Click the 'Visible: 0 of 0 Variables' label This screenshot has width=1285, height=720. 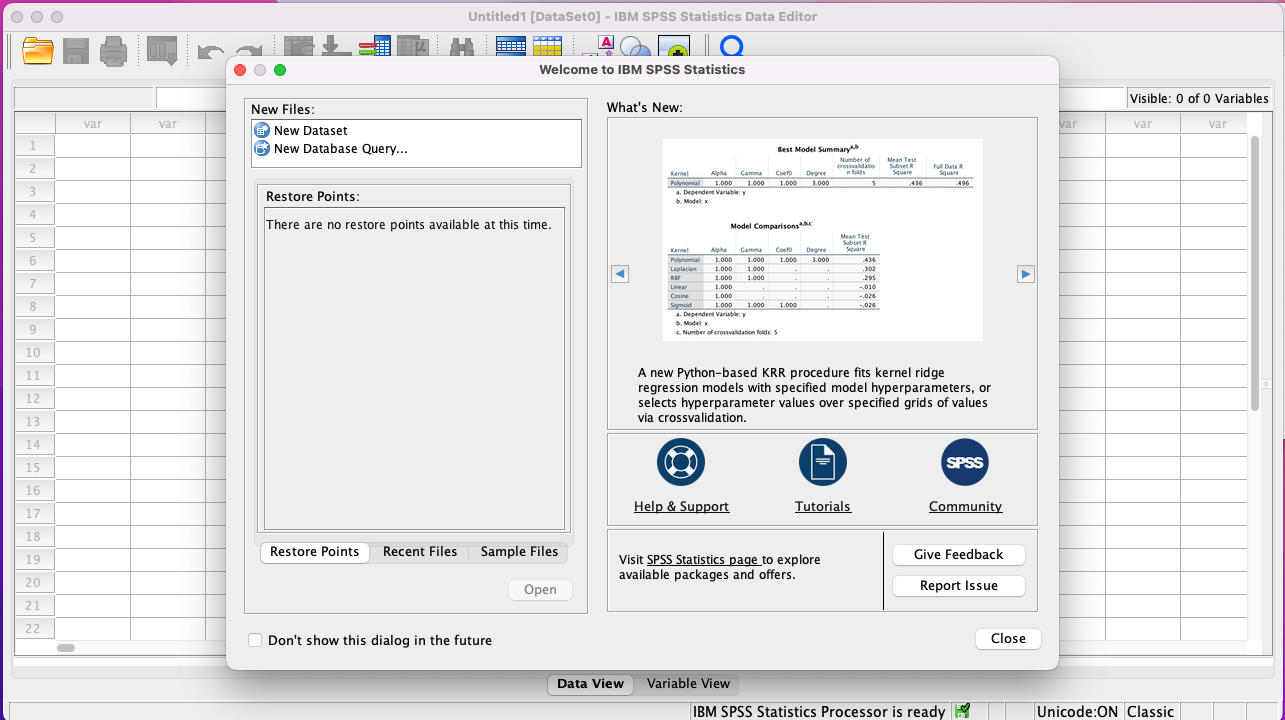[x=1199, y=98]
